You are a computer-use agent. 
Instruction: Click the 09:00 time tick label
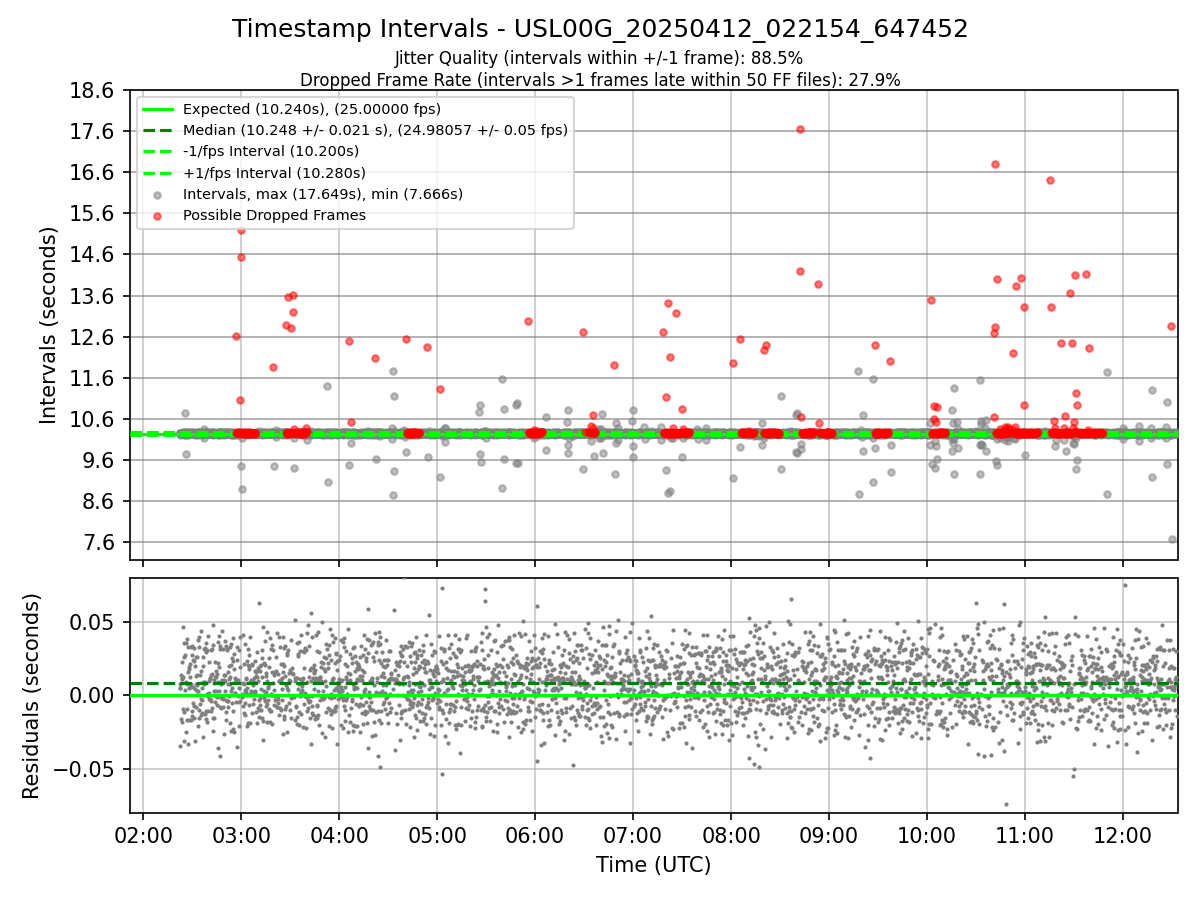(829, 834)
